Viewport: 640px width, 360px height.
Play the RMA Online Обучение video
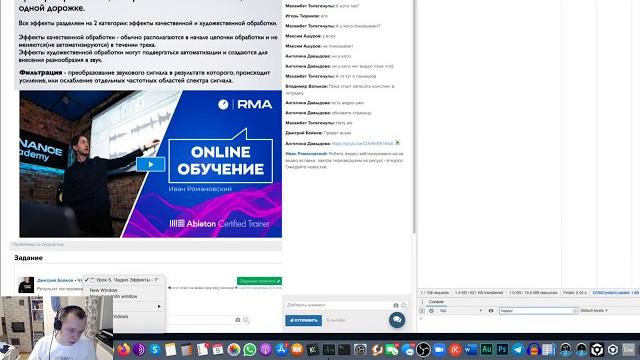tap(151, 164)
